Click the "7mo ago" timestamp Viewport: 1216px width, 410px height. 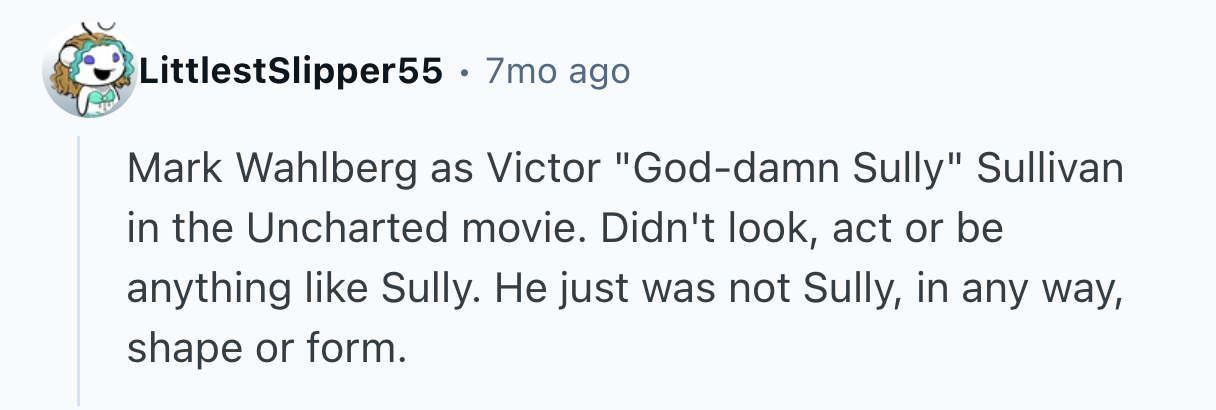[557, 72]
